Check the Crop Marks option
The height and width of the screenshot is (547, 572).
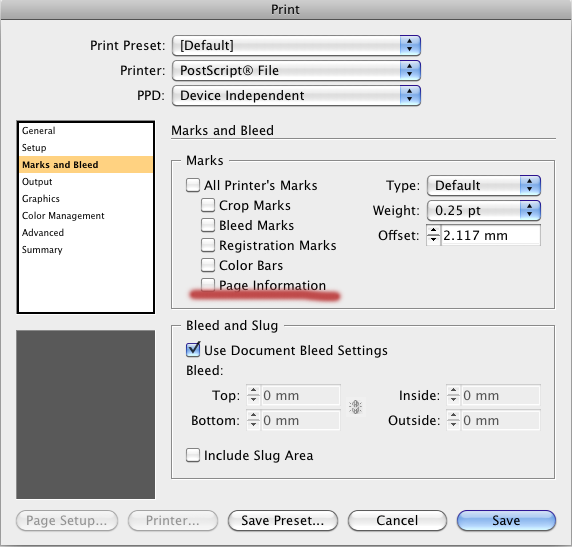(208, 205)
